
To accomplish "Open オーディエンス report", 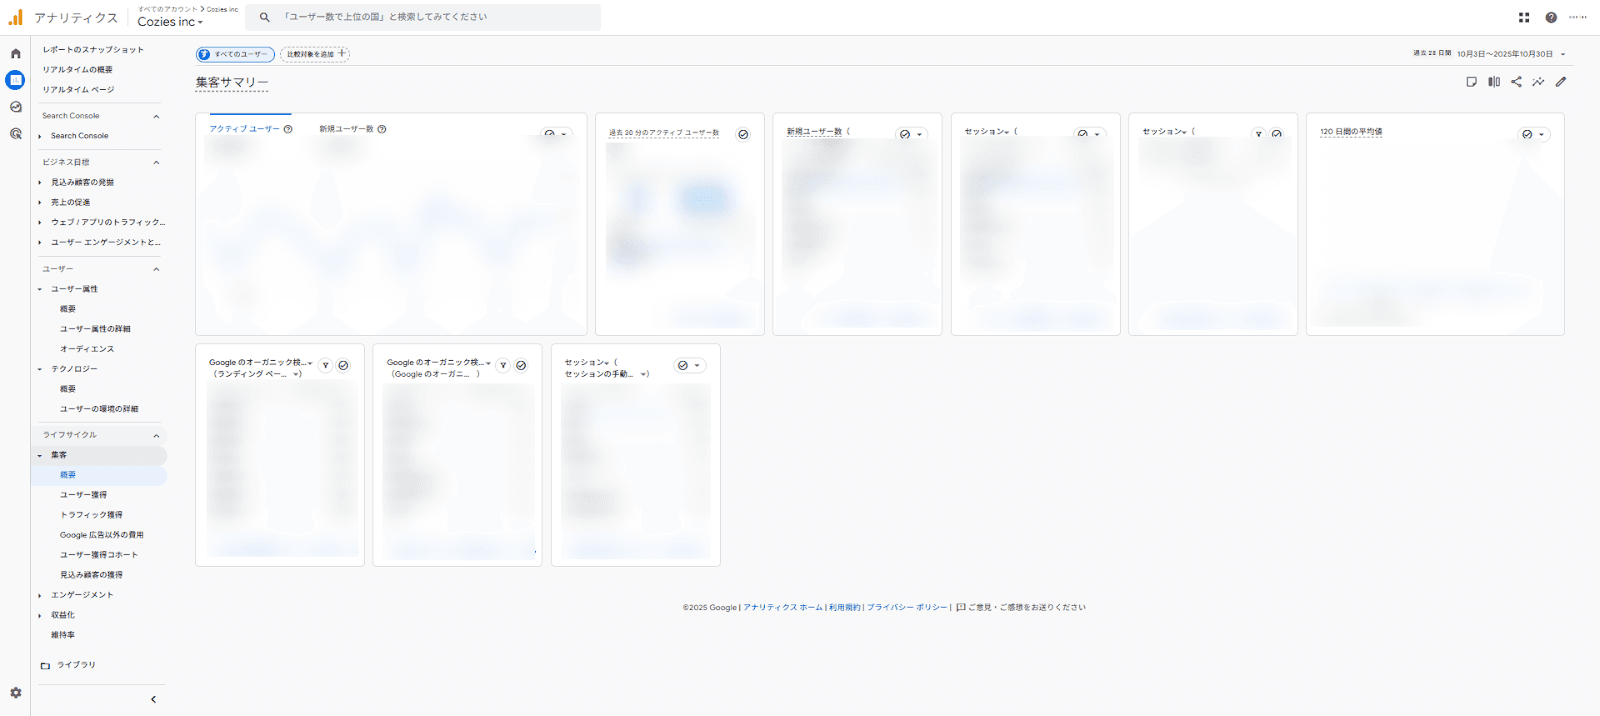I will pos(87,349).
